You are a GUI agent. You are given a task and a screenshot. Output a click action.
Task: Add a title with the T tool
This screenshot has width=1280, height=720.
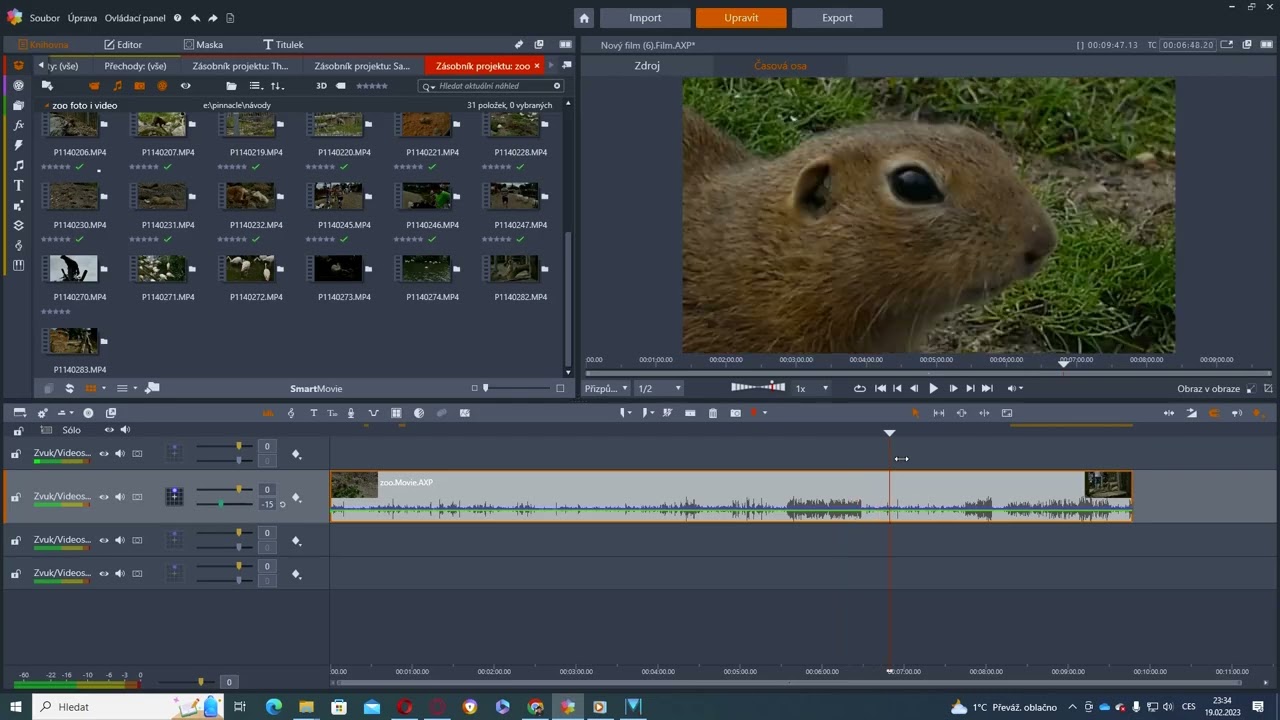(x=313, y=413)
